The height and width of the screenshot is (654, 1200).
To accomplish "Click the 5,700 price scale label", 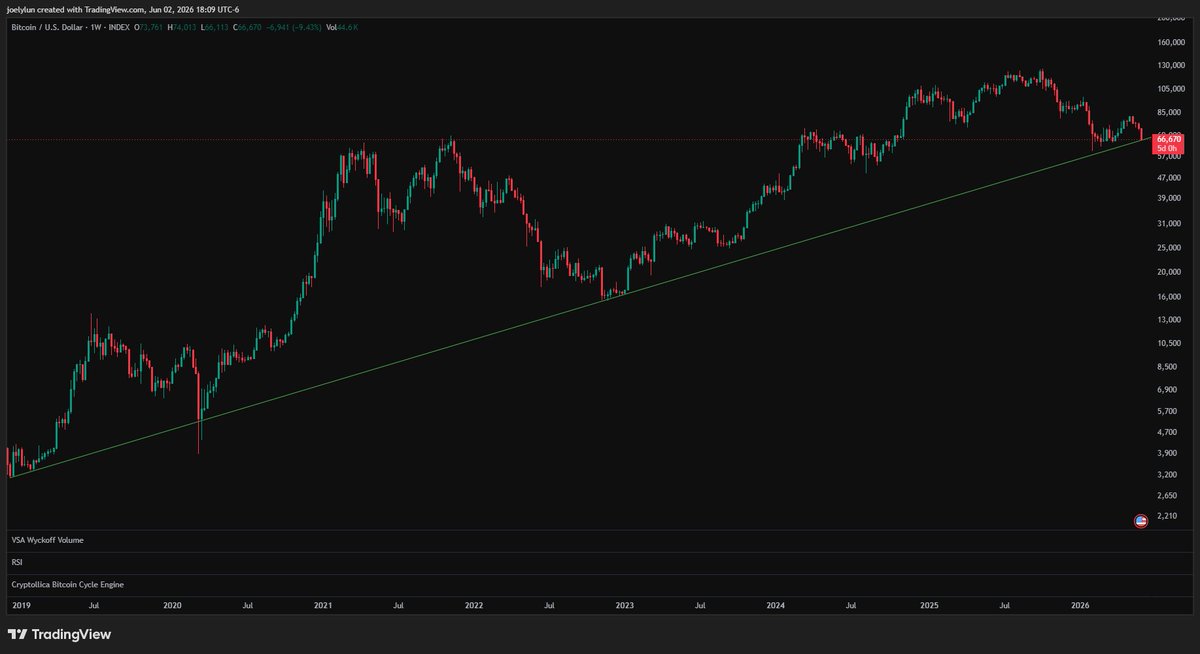I will [x=1165, y=411].
